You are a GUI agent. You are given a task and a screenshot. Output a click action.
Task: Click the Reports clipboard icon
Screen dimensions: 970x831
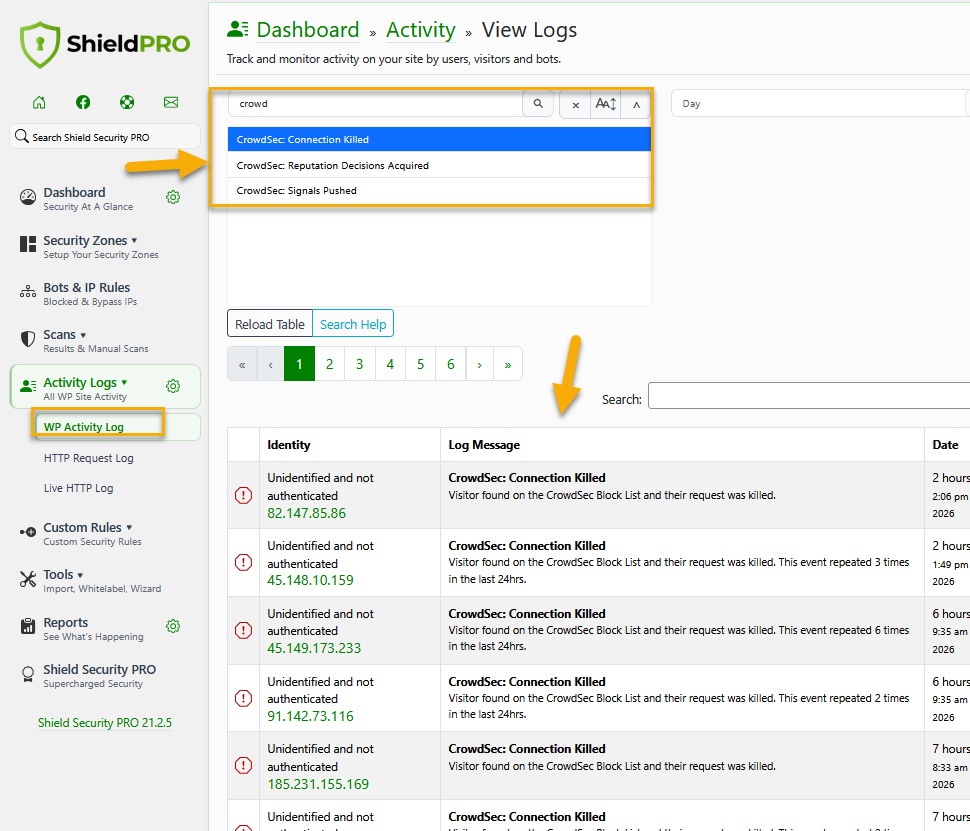pyautogui.click(x=28, y=626)
